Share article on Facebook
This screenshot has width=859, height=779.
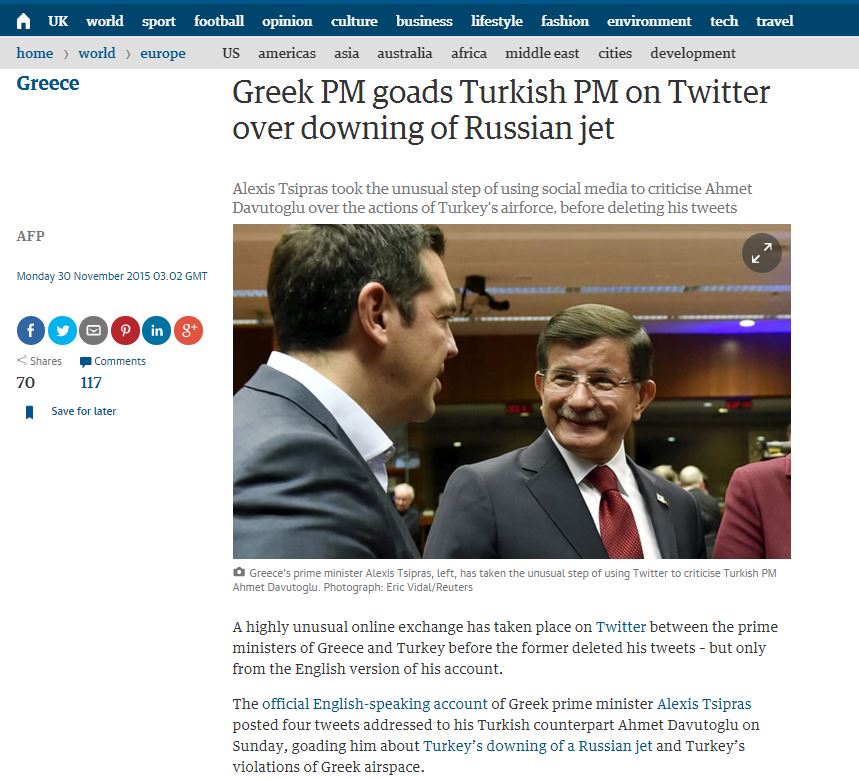[x=31, y=330]
